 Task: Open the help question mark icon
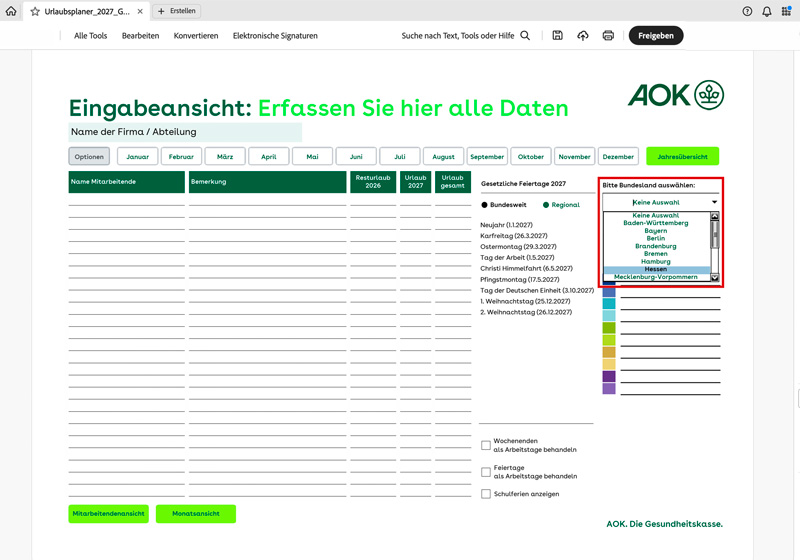[747, 11]
